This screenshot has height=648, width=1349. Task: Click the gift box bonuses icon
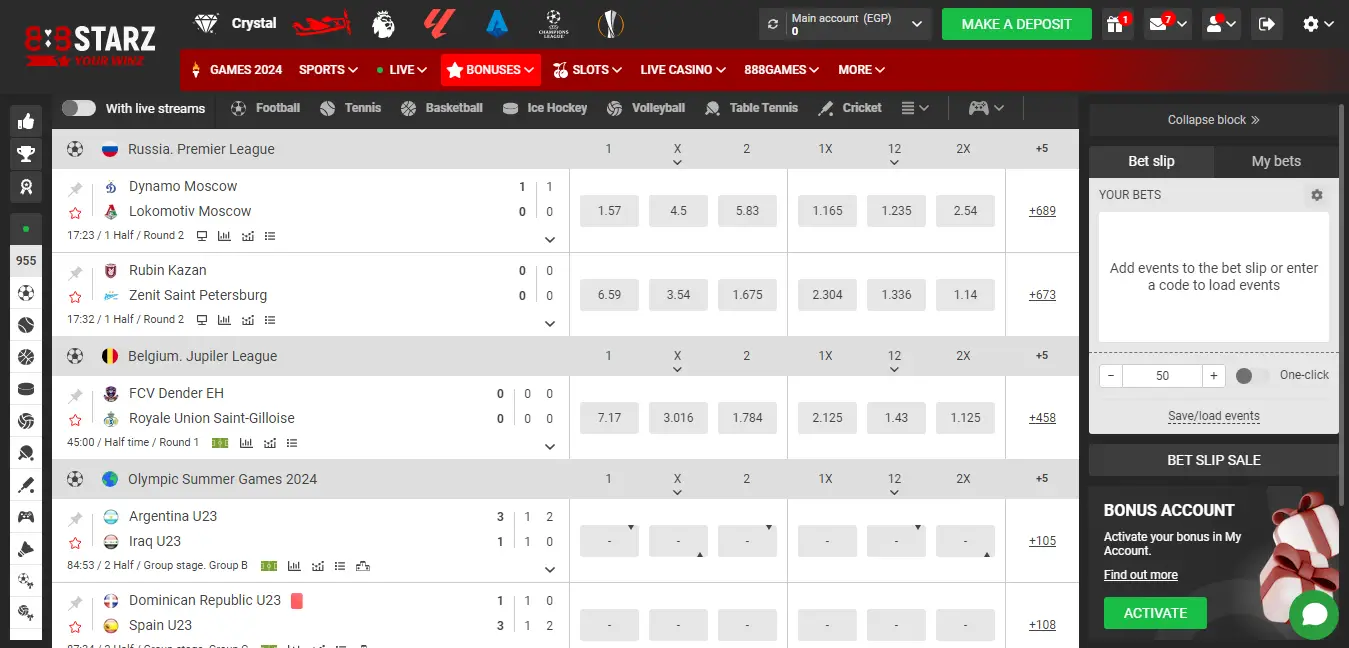pyautogui.click(x=1114, y=24)
